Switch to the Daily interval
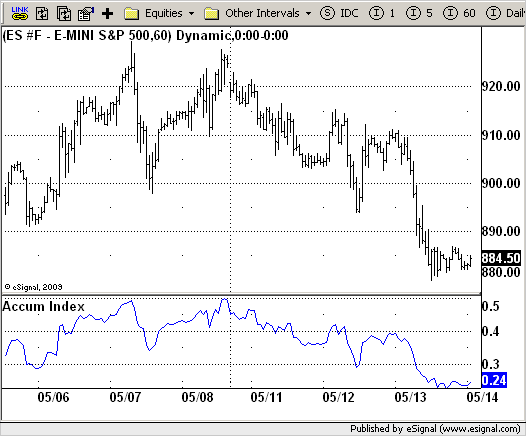This screenshot has height=436, width=526. tap(506, 13)
